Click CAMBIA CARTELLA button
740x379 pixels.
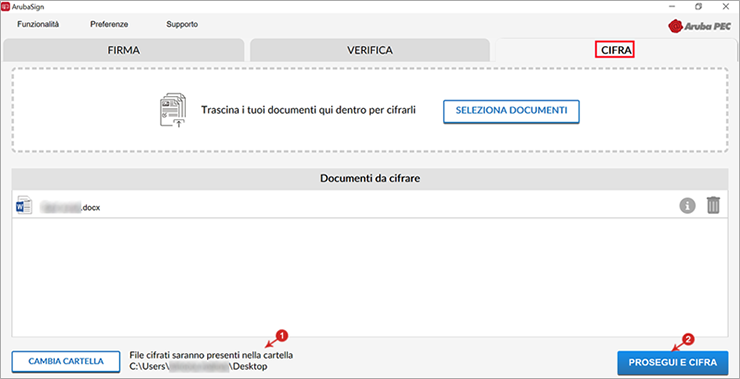click(66, 362)
